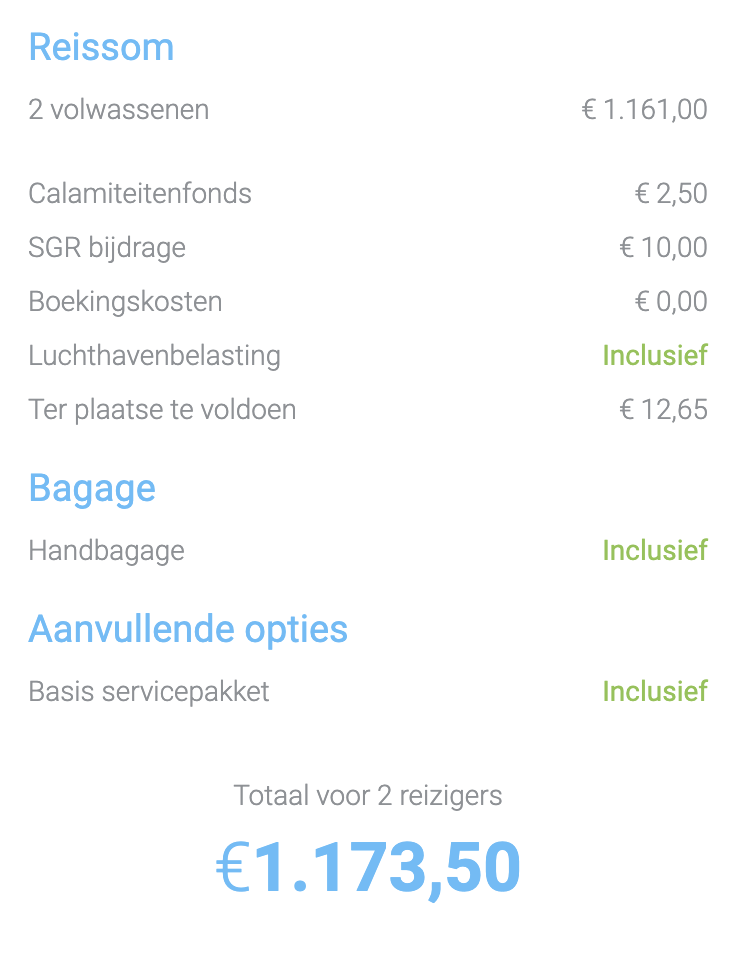738x964 pixels.
Task: Select the Basis servicepakket label
Action: 149,692
